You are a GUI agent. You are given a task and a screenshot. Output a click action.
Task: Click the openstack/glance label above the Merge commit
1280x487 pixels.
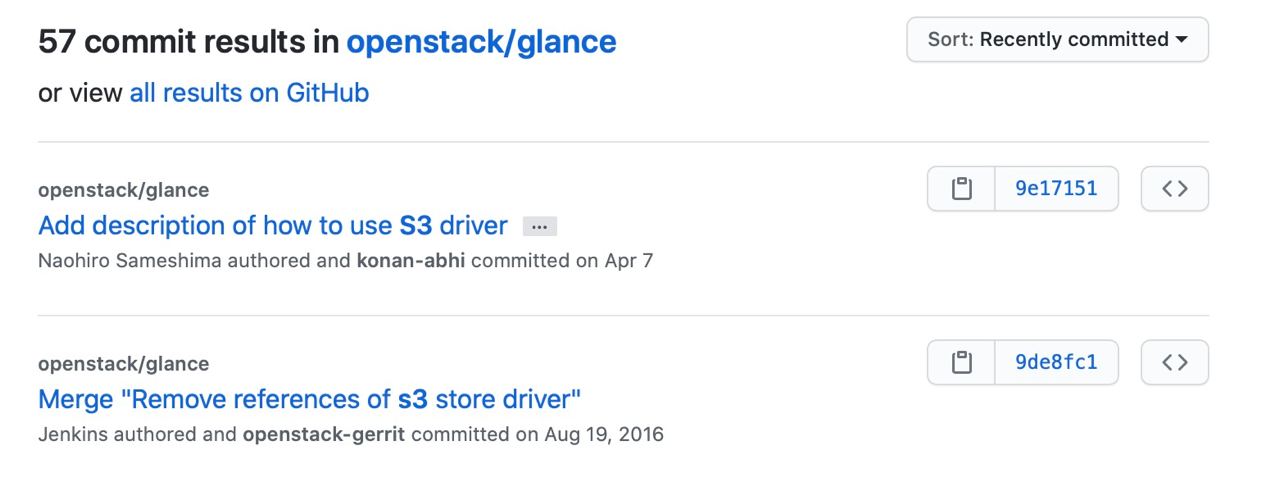[x=123, y=364]
